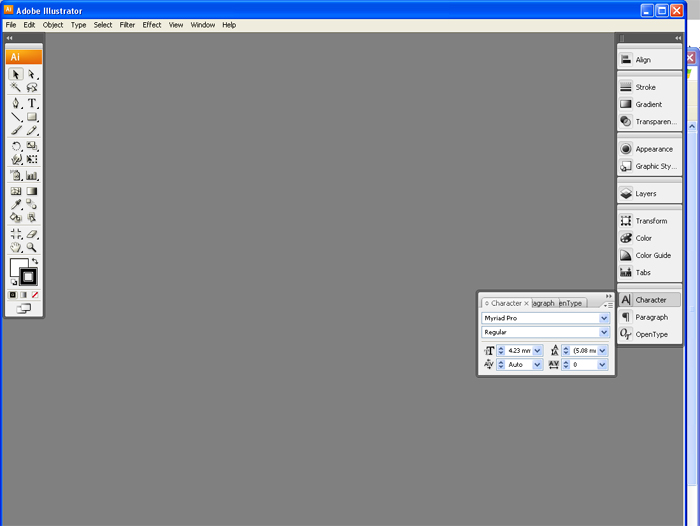This screenshot has width=700, height=526.
Task: Open the tracking dropdown arrow
Action: (603, 365)
